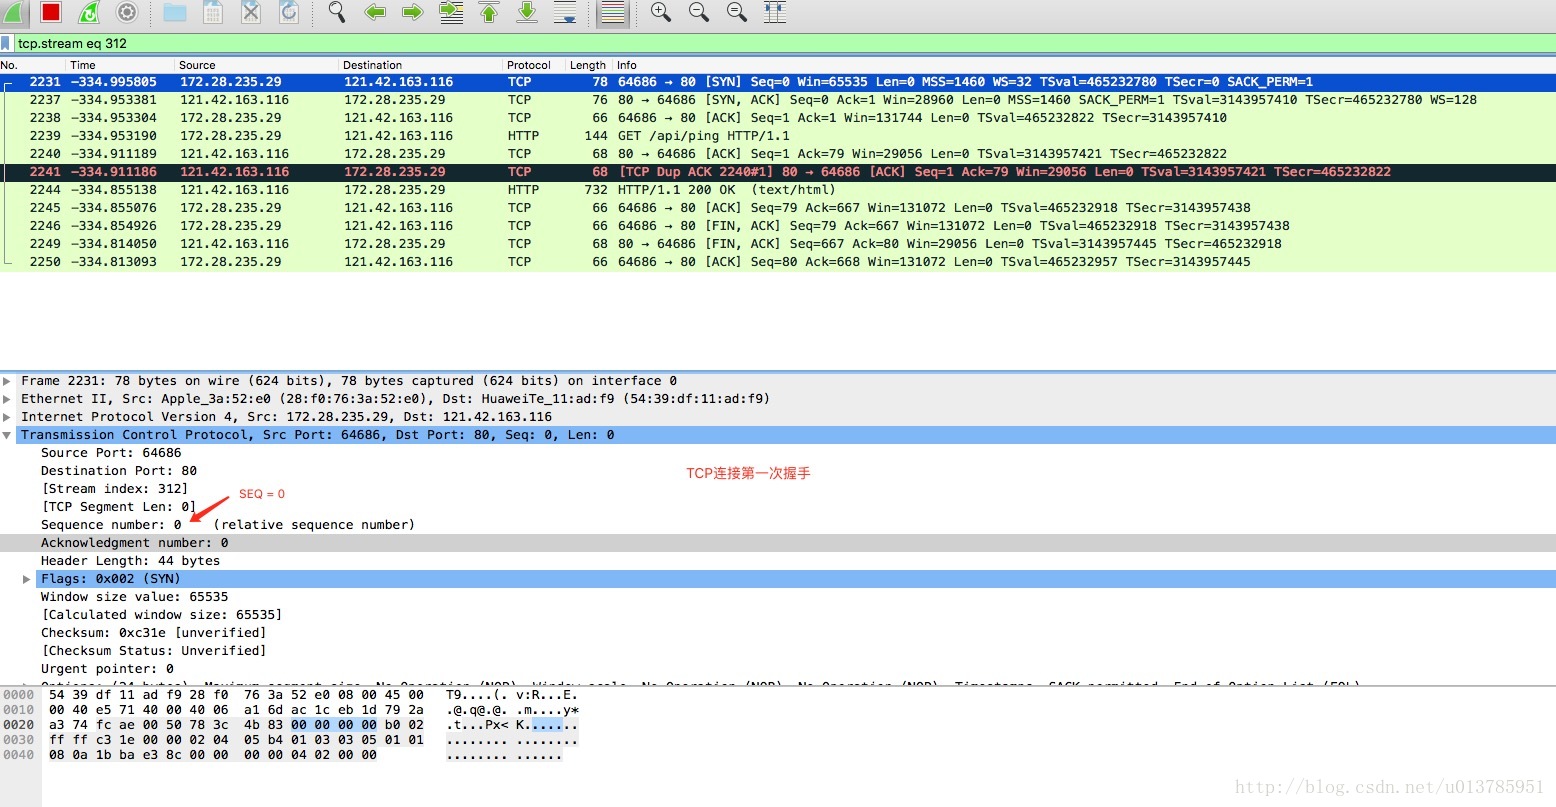This screenshot has height=807, width=1556.
Task: Select packet 2231, the SYN packet
Action: coord(778,82)
